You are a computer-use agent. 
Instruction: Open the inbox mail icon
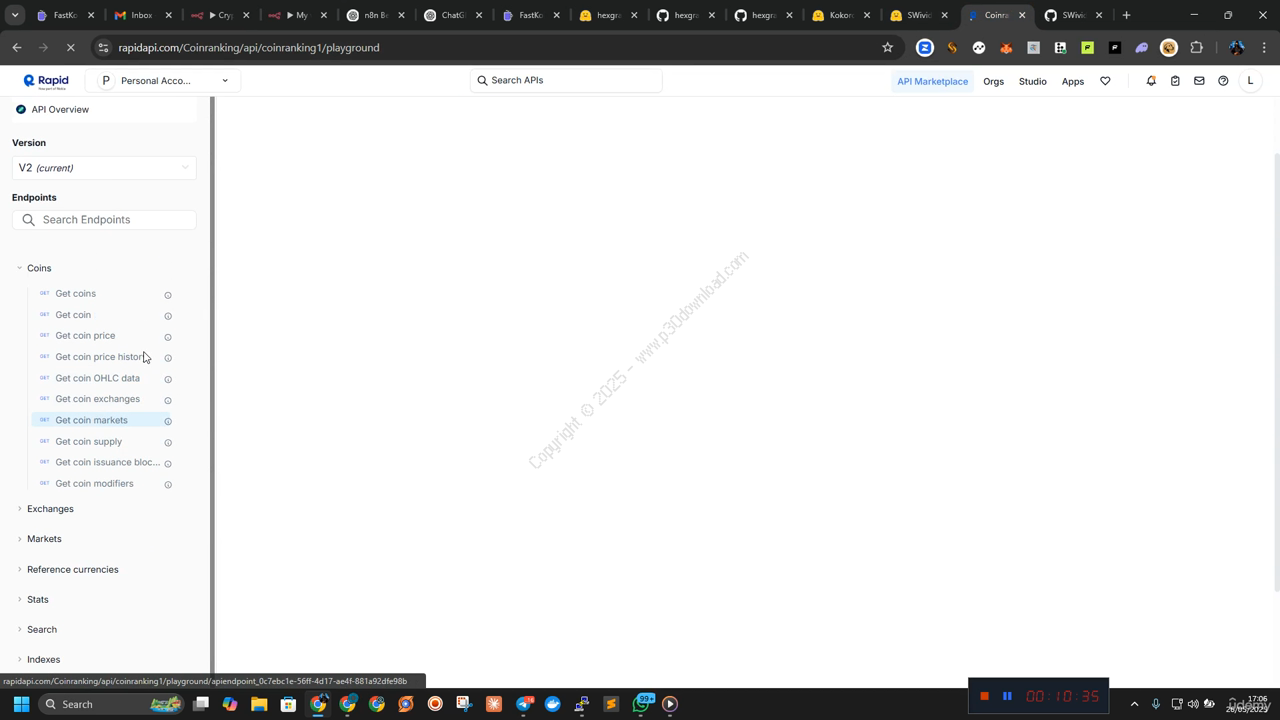coord(1199,81)
